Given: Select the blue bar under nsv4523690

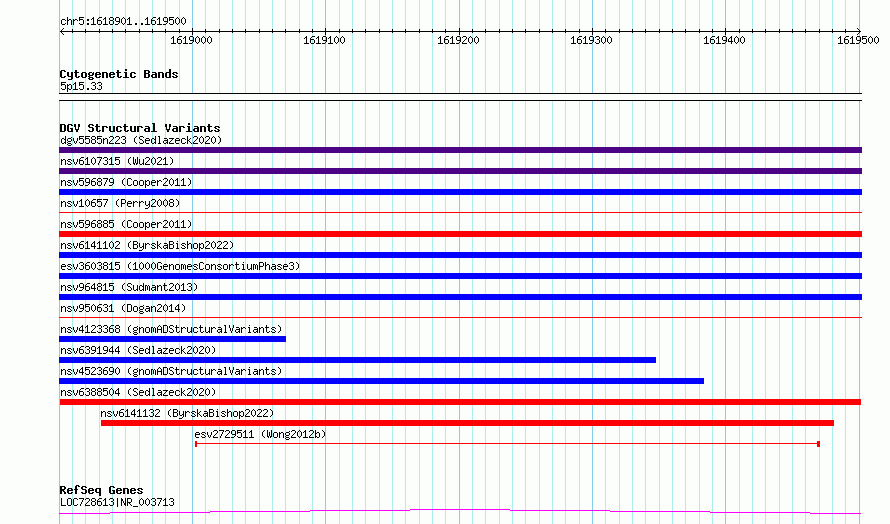Looking at the screenshot, I should coord(381,381).
